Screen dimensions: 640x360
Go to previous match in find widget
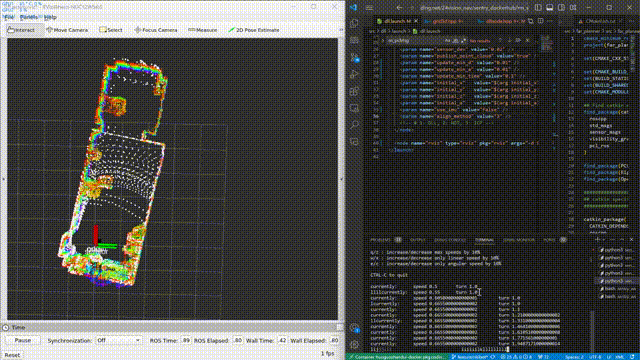coord(500,40)
